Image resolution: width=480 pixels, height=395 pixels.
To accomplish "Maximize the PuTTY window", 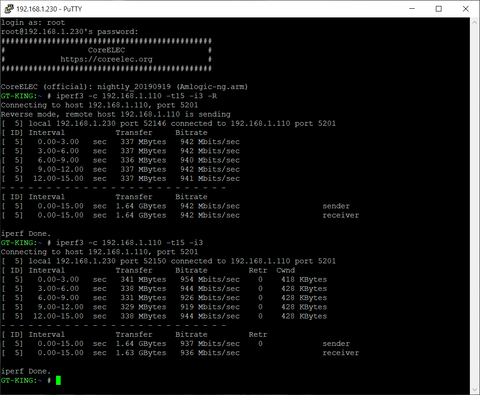I will click(x=439, y=9).
